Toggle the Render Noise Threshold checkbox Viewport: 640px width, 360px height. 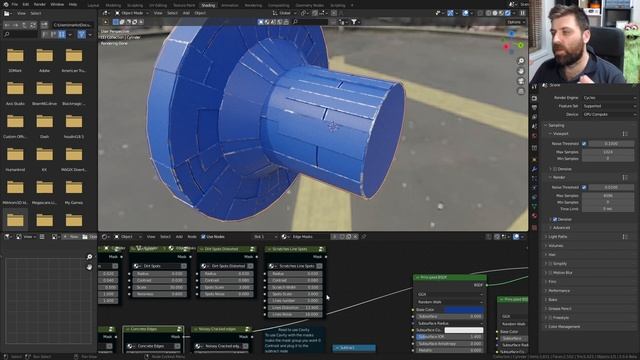tap(584, 187)
